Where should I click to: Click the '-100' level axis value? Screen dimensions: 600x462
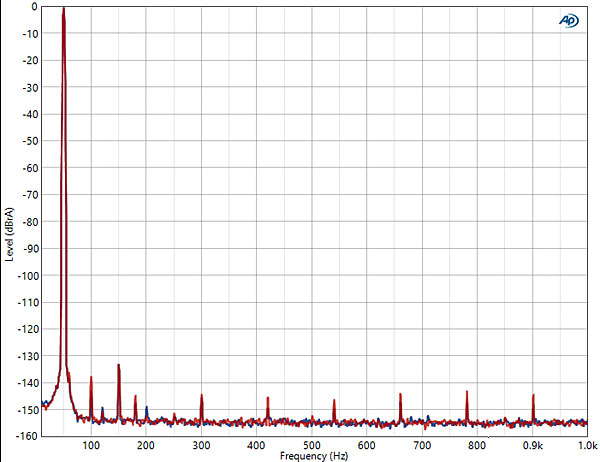tap(28, 276)
